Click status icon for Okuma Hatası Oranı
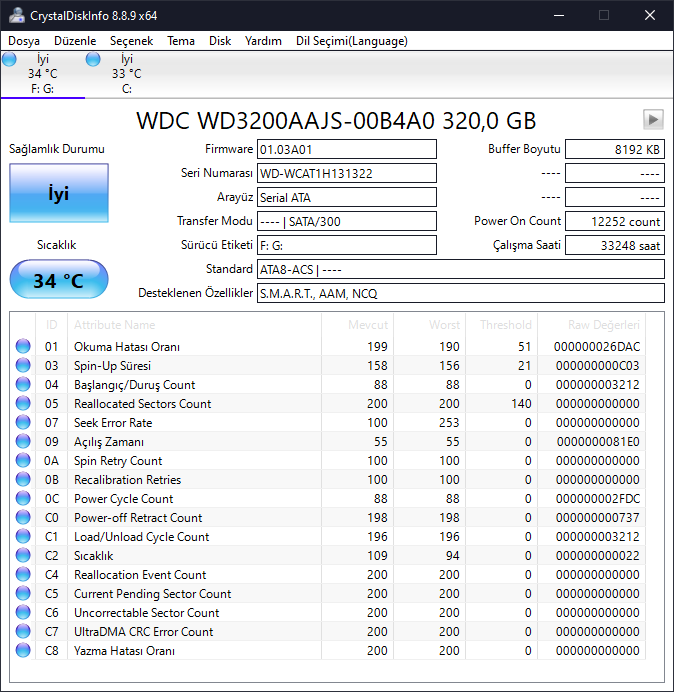674x692 pixels. click(x=23, y=346)
